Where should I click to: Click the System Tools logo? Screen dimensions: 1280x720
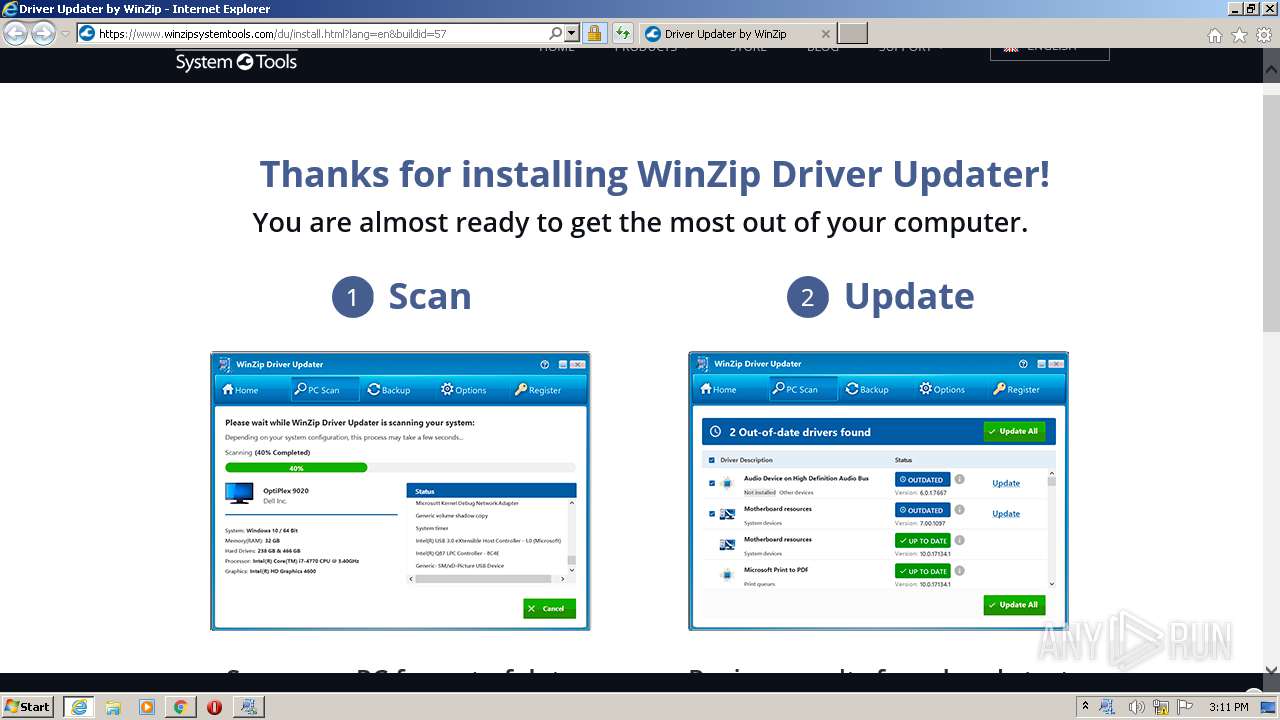coord(236,61)
